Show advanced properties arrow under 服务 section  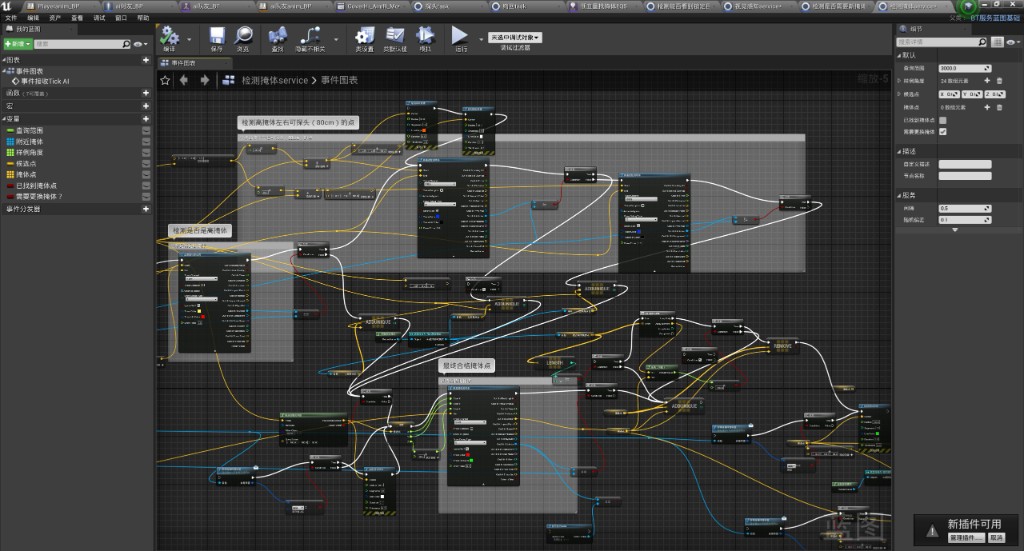pyautogui.click(x=955, y=230)
